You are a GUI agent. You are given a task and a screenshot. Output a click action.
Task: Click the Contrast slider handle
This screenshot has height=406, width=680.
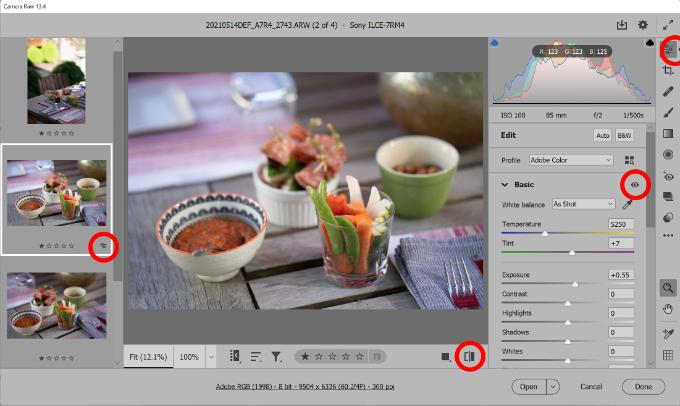(x=568, y=304)
